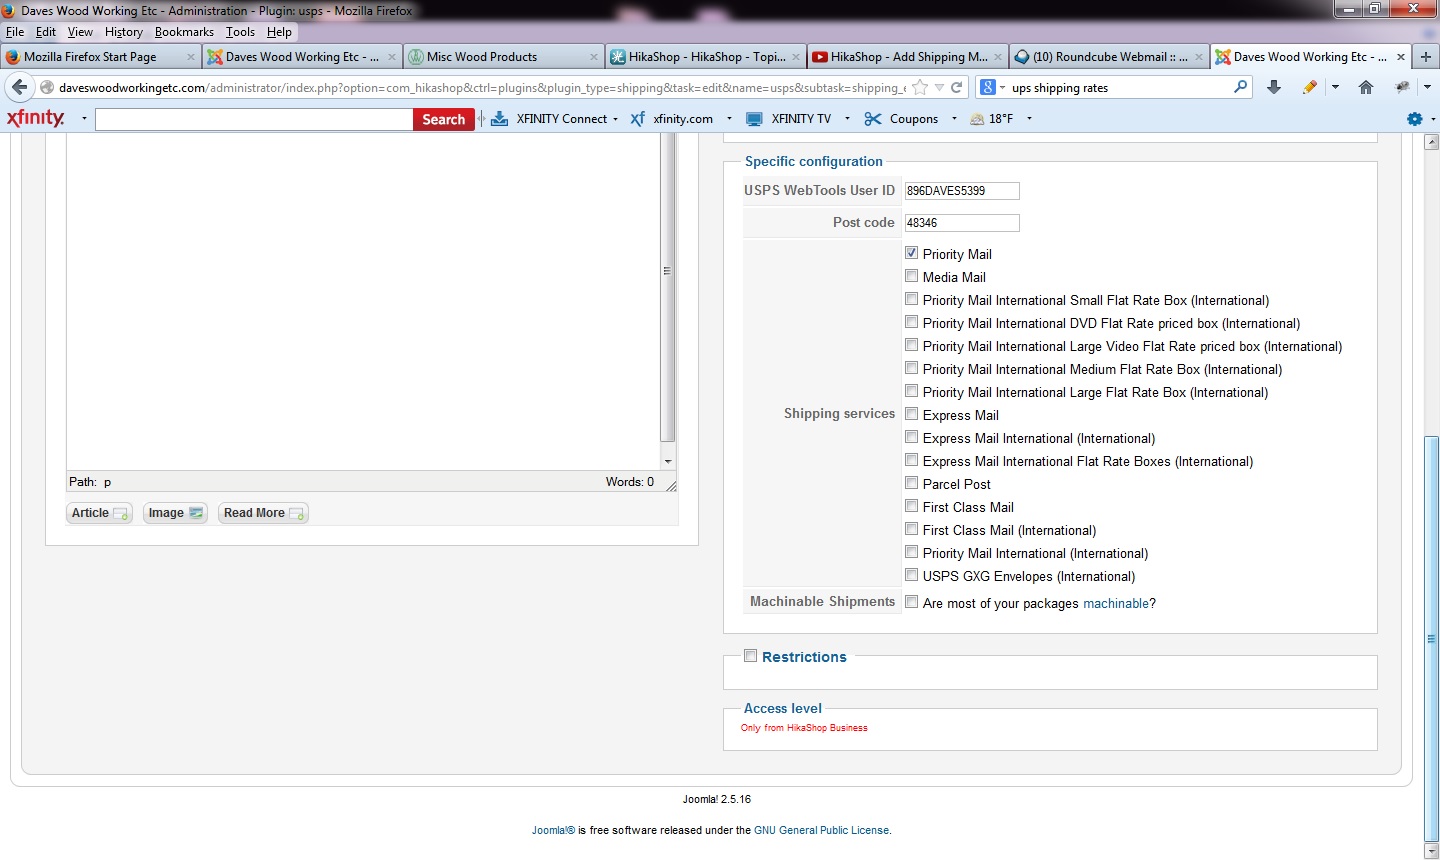Open the Edit menu
Viewport: 1440px width, 860px height.
pyautogui.click(x=46, y=32)
